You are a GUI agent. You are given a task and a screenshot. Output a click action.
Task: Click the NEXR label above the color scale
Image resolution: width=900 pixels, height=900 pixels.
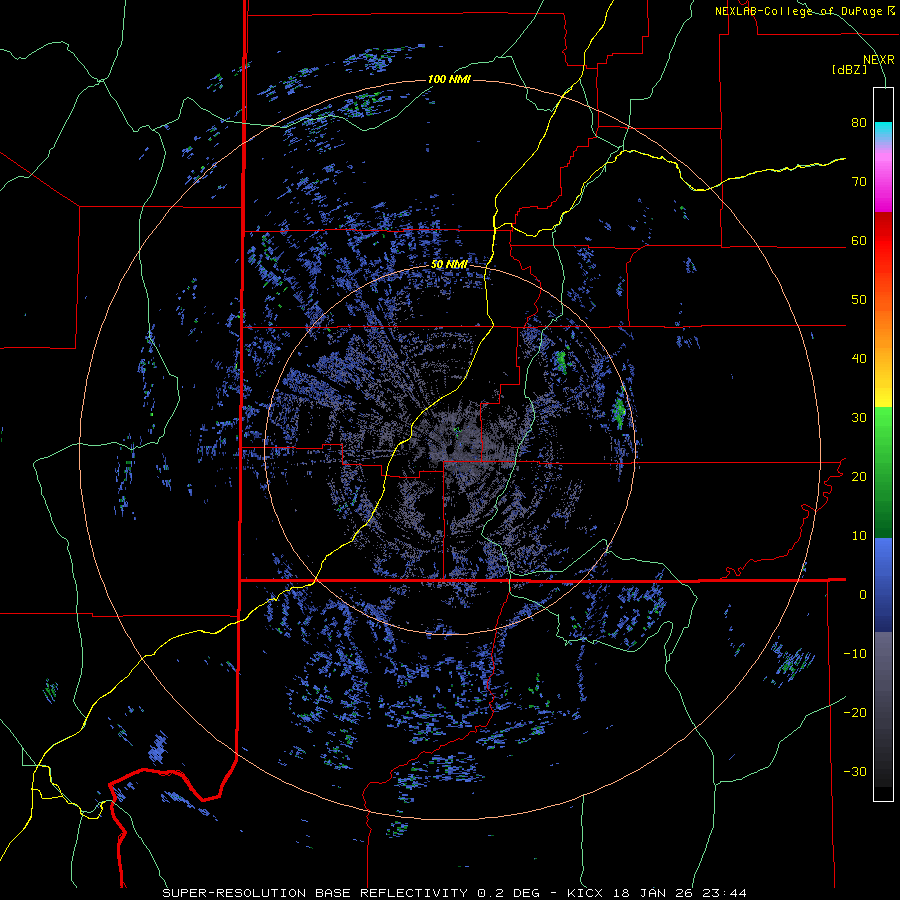879,60
